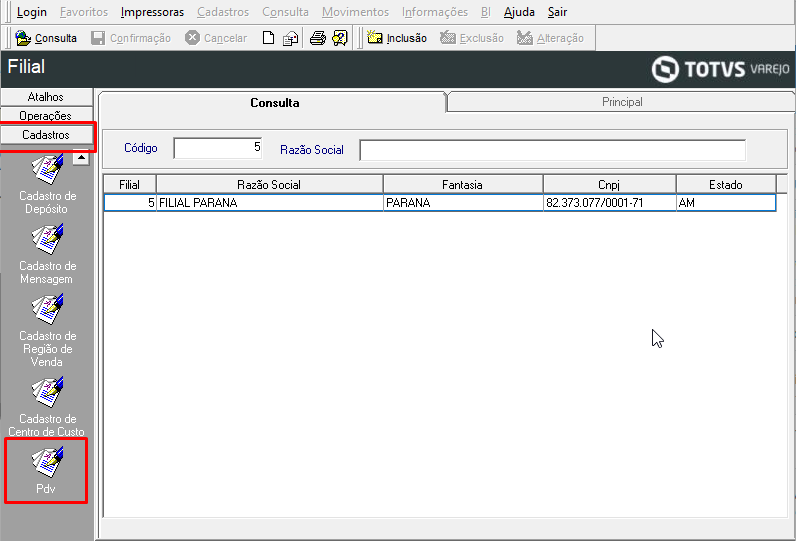Image resolution: width=796 pixels, height=541 pixels.
Task: Click the AM estado cell
Action: pyautogui.click(x=726, y=202)
